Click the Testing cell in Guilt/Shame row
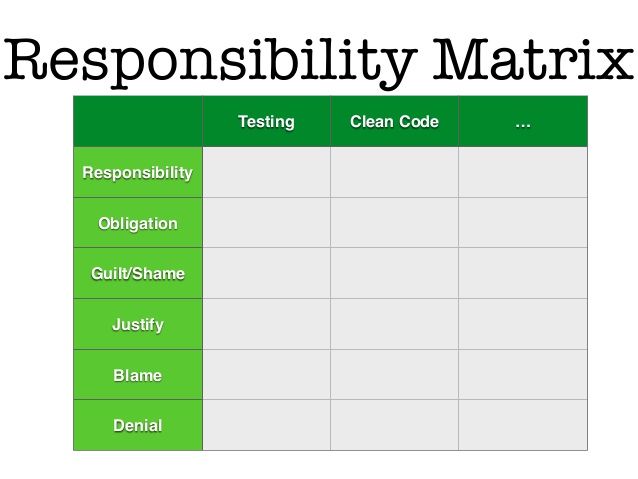The image size is (638, 479). click(x=267, y=273)
